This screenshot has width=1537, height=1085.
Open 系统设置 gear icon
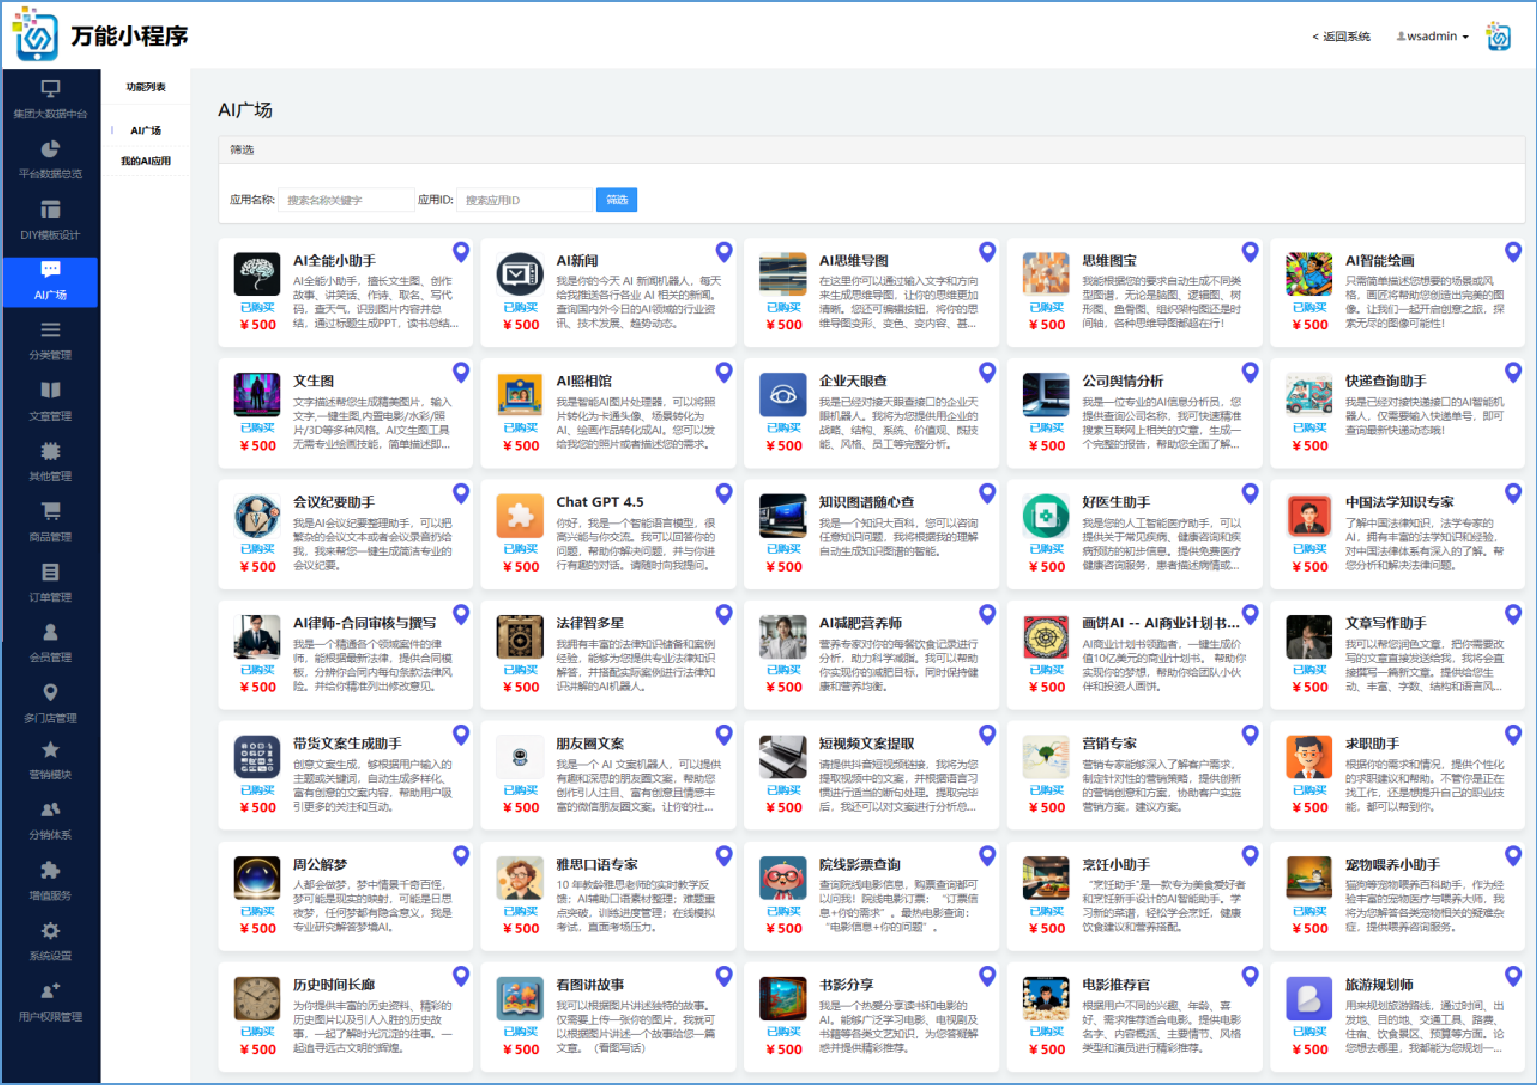tap(50, 931)
